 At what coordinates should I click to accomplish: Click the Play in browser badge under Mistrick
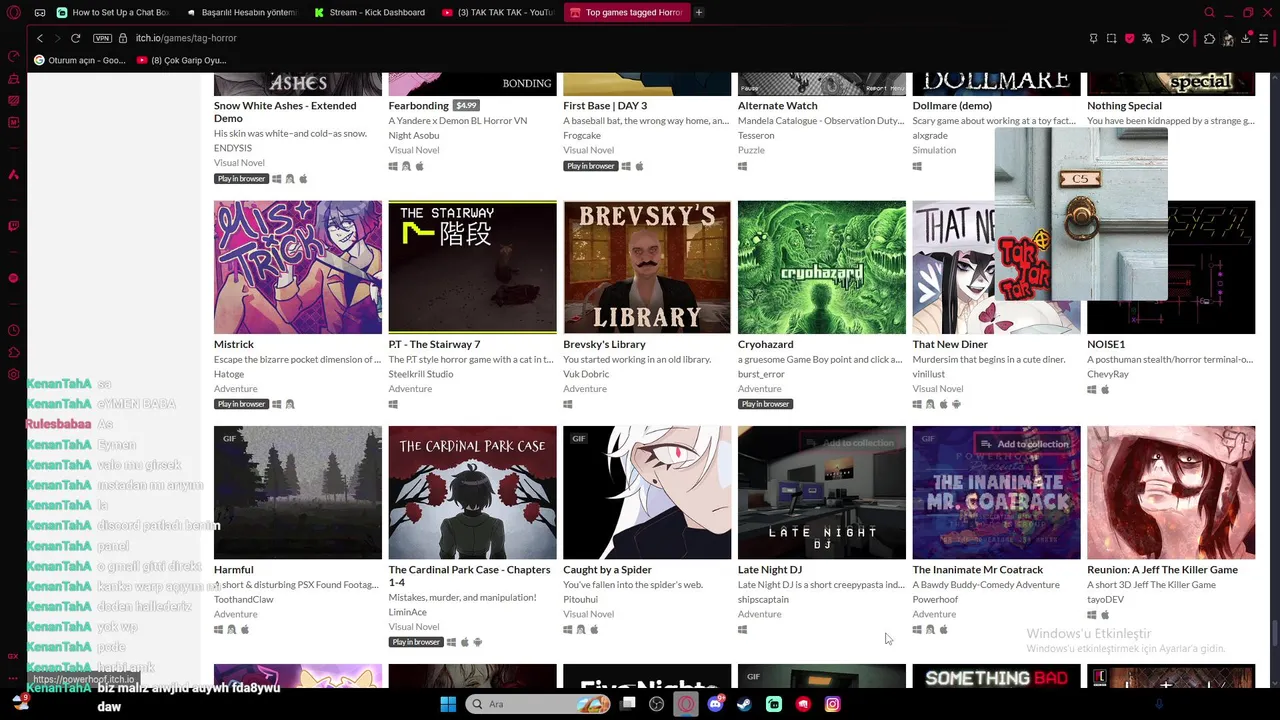tap(241, 404)
